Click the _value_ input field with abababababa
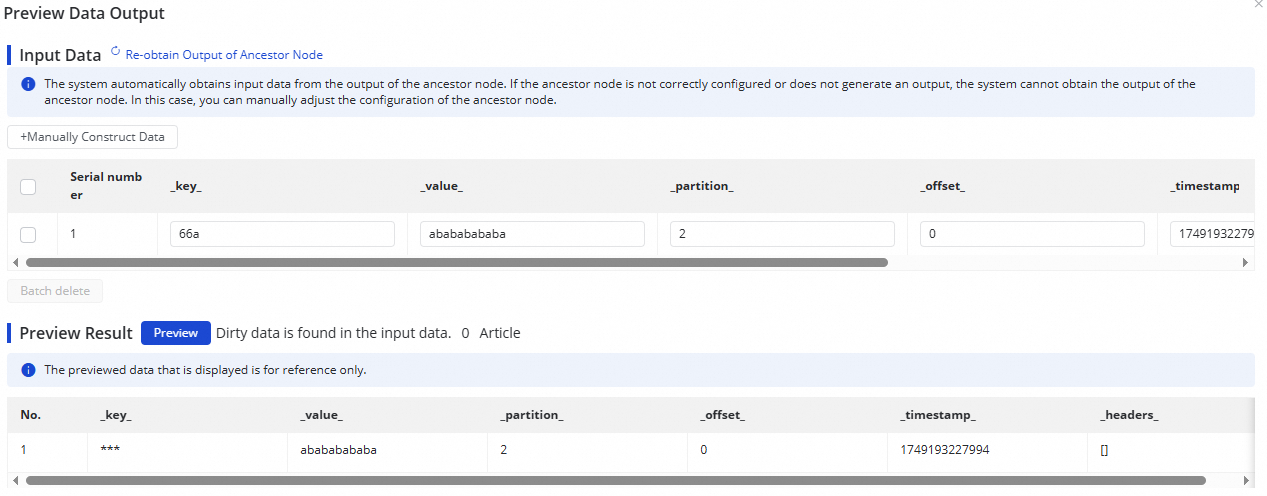1267x496 pixels. (532, 234)
